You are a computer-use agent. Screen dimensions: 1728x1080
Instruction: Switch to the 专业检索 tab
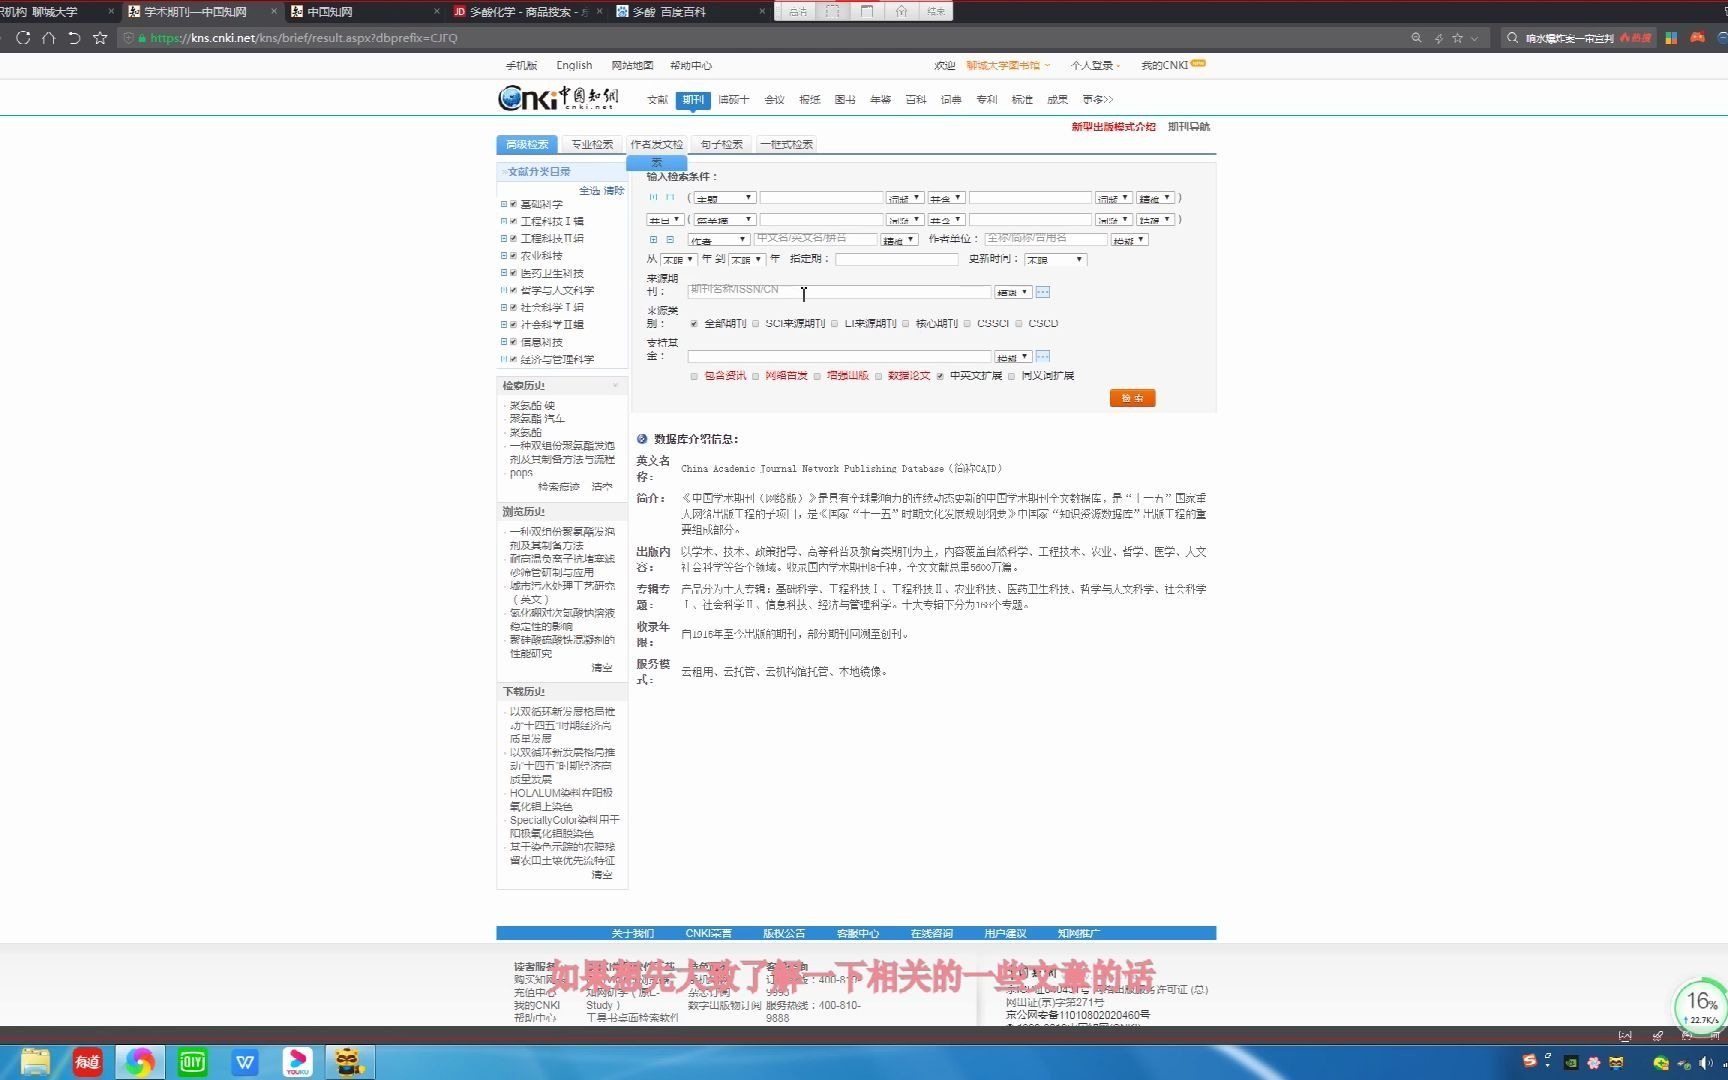[592, 145]
